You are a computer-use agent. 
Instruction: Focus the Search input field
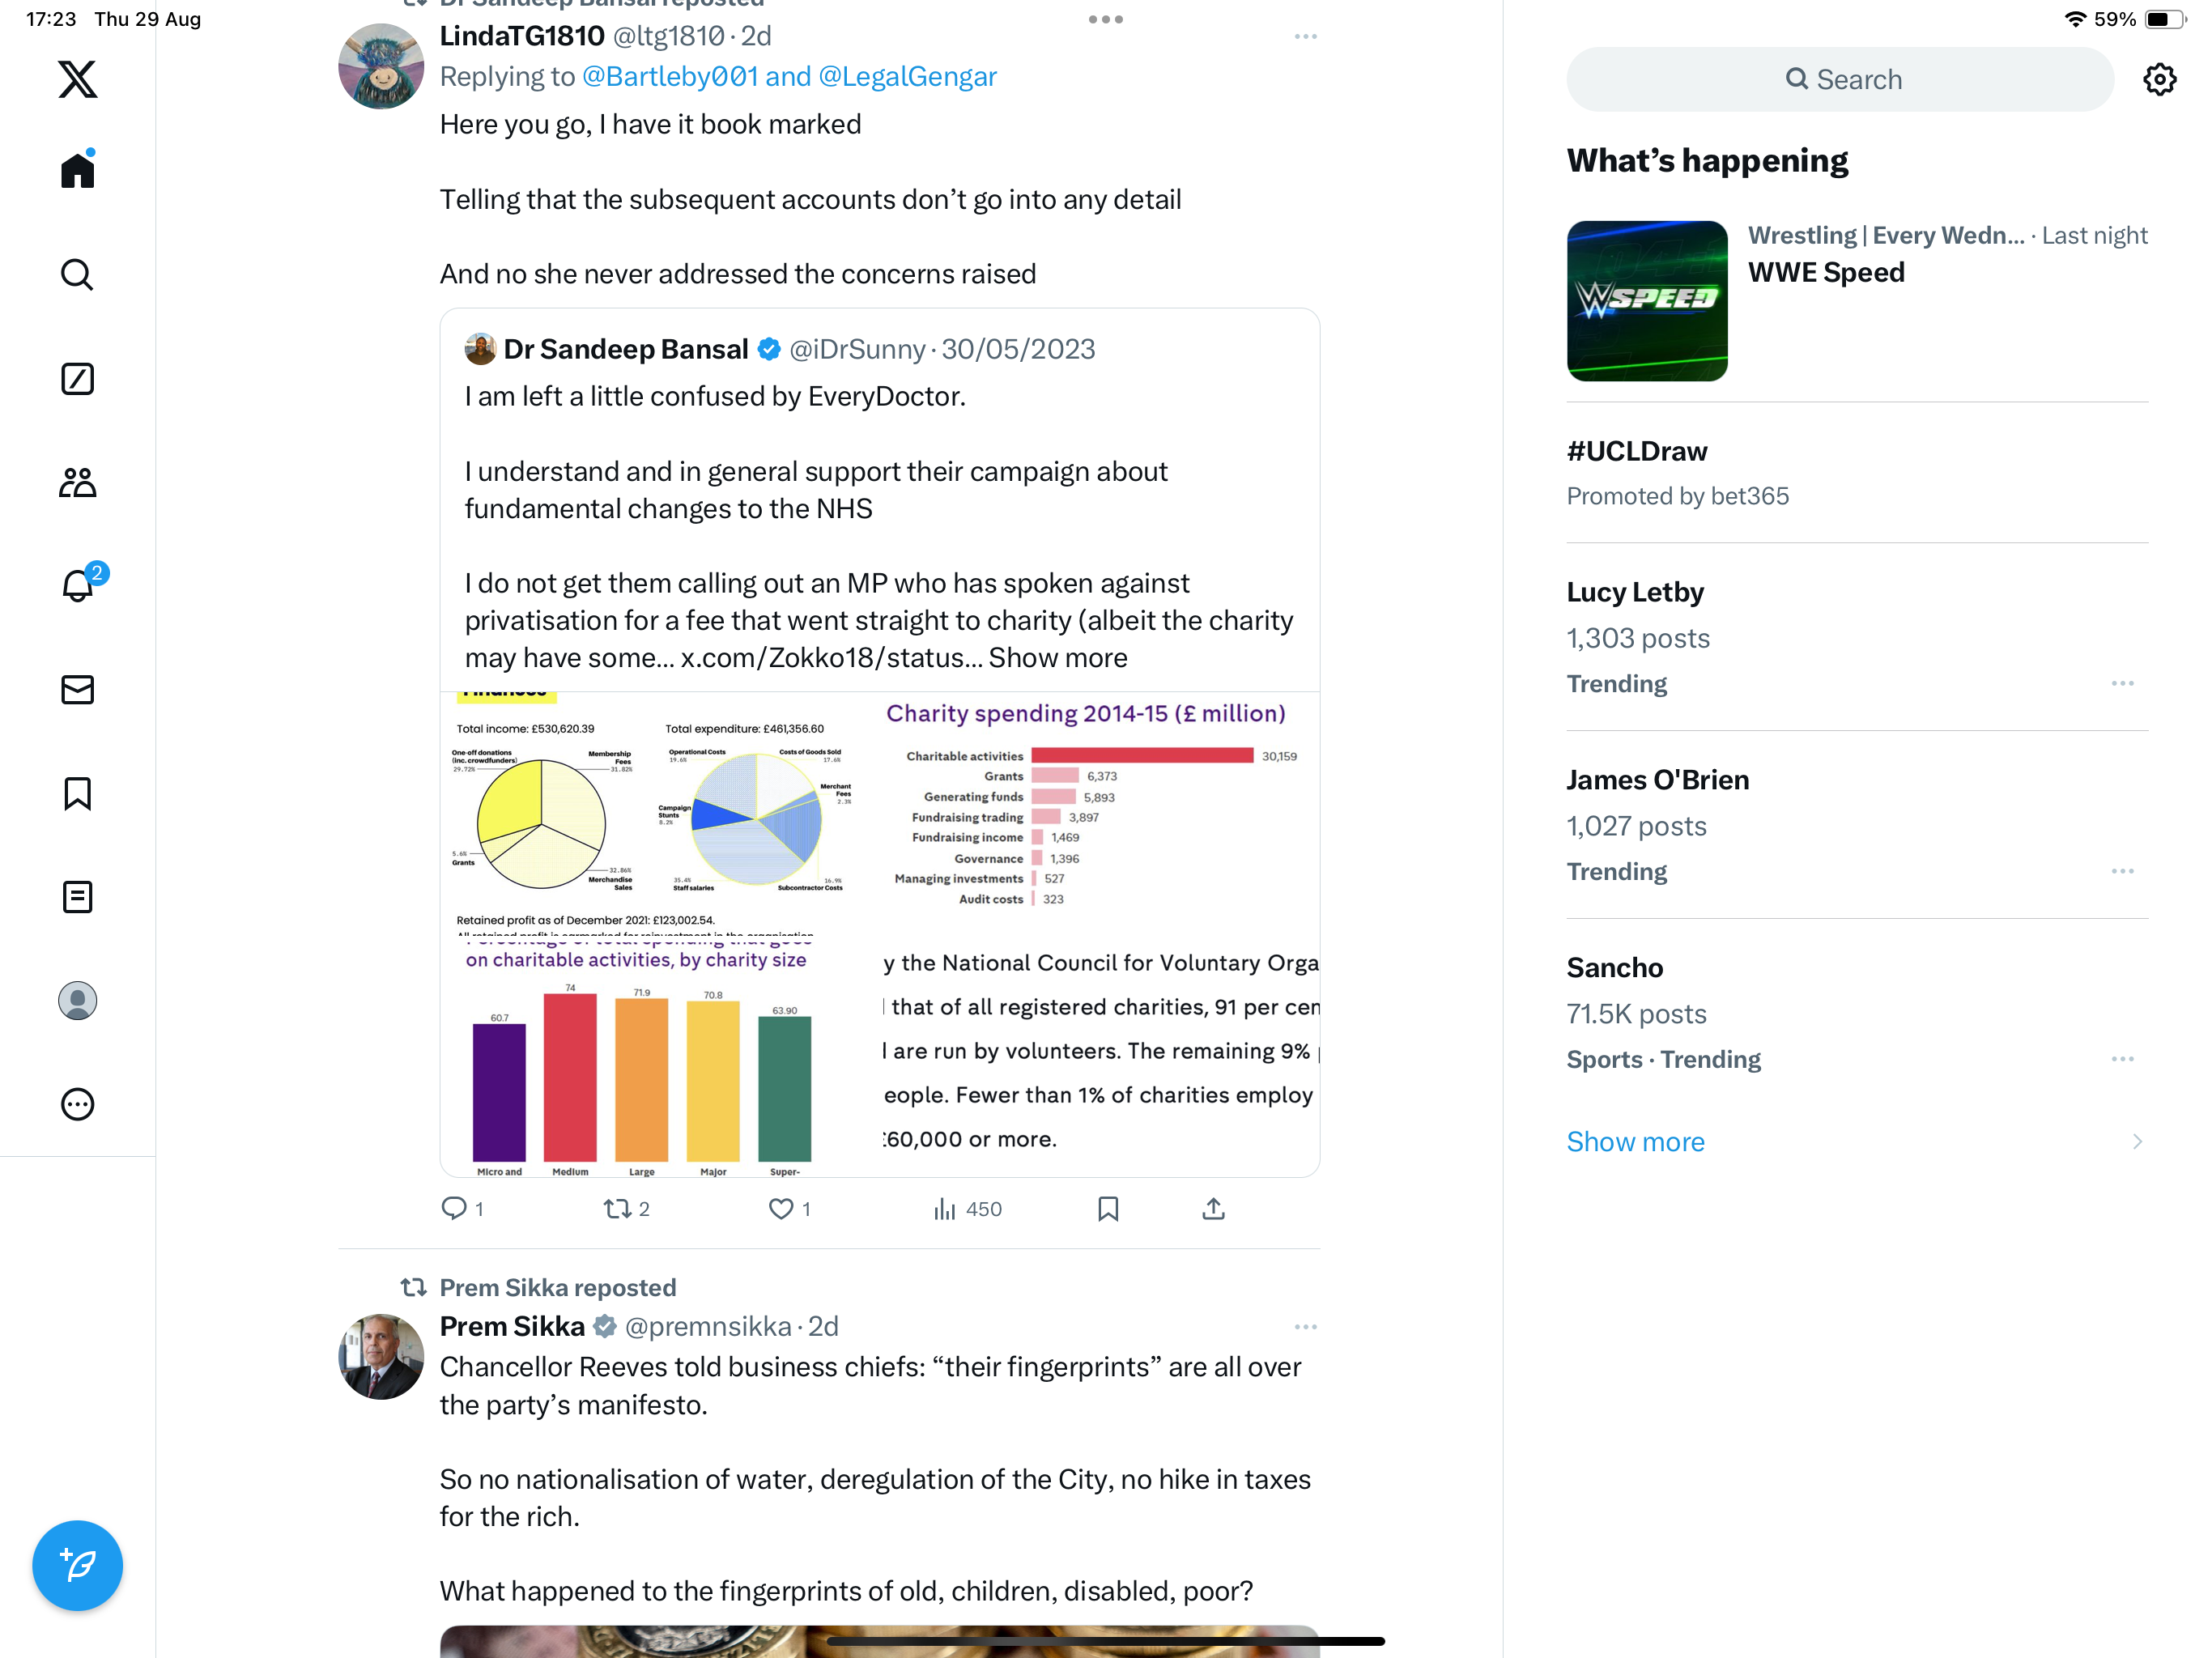pyautogui.click(x=1840, y=79)
